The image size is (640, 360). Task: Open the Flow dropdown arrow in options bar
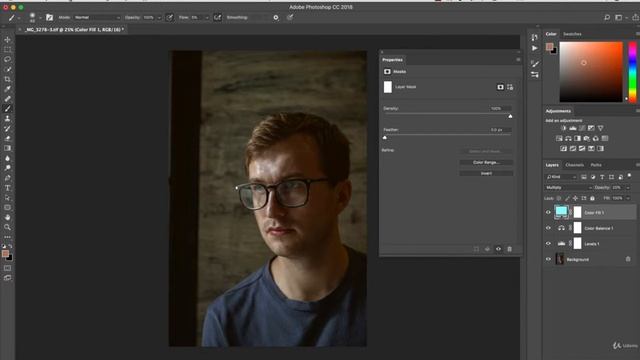pos(207,18)
